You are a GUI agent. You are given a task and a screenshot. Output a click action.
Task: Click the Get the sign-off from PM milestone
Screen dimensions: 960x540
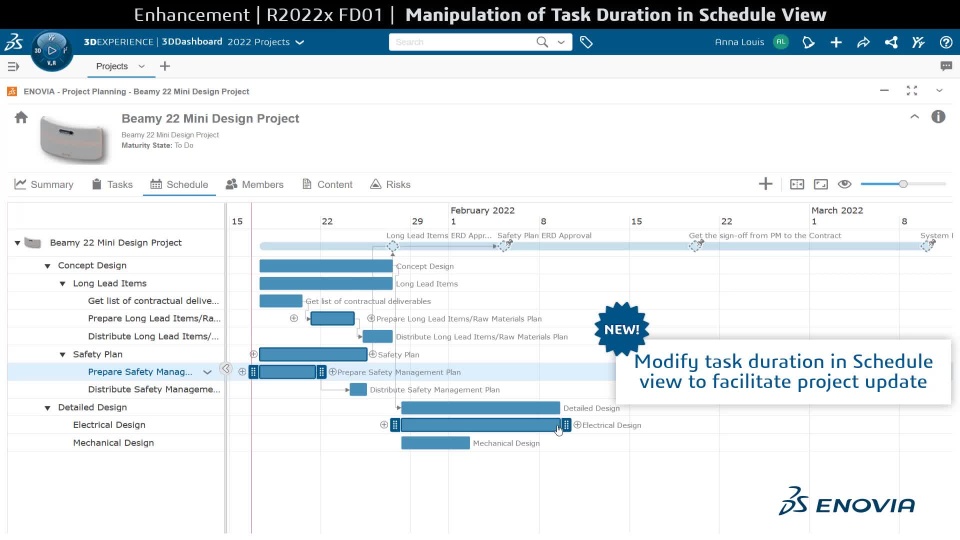[x=696, y=246]
